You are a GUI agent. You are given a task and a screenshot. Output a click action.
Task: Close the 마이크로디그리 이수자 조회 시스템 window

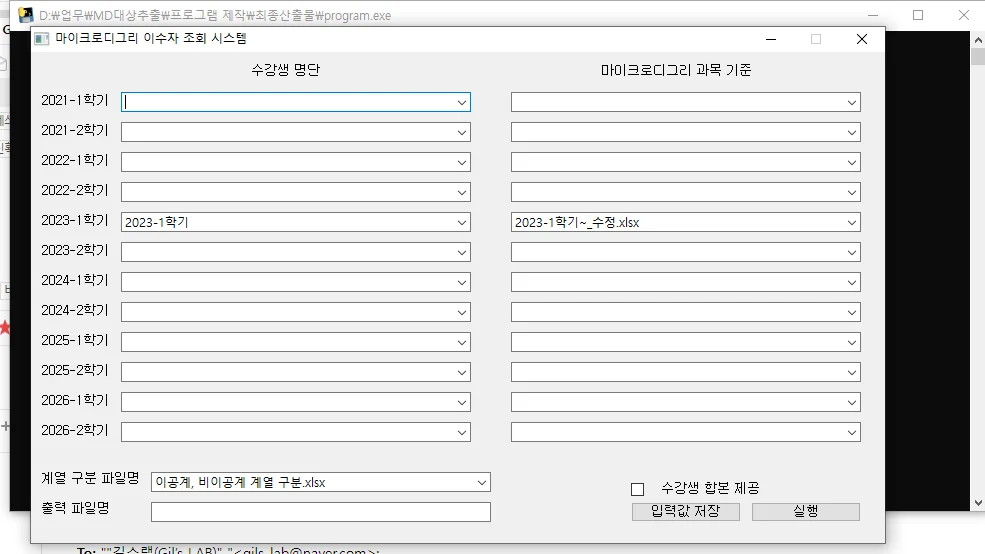pos(862,39)
